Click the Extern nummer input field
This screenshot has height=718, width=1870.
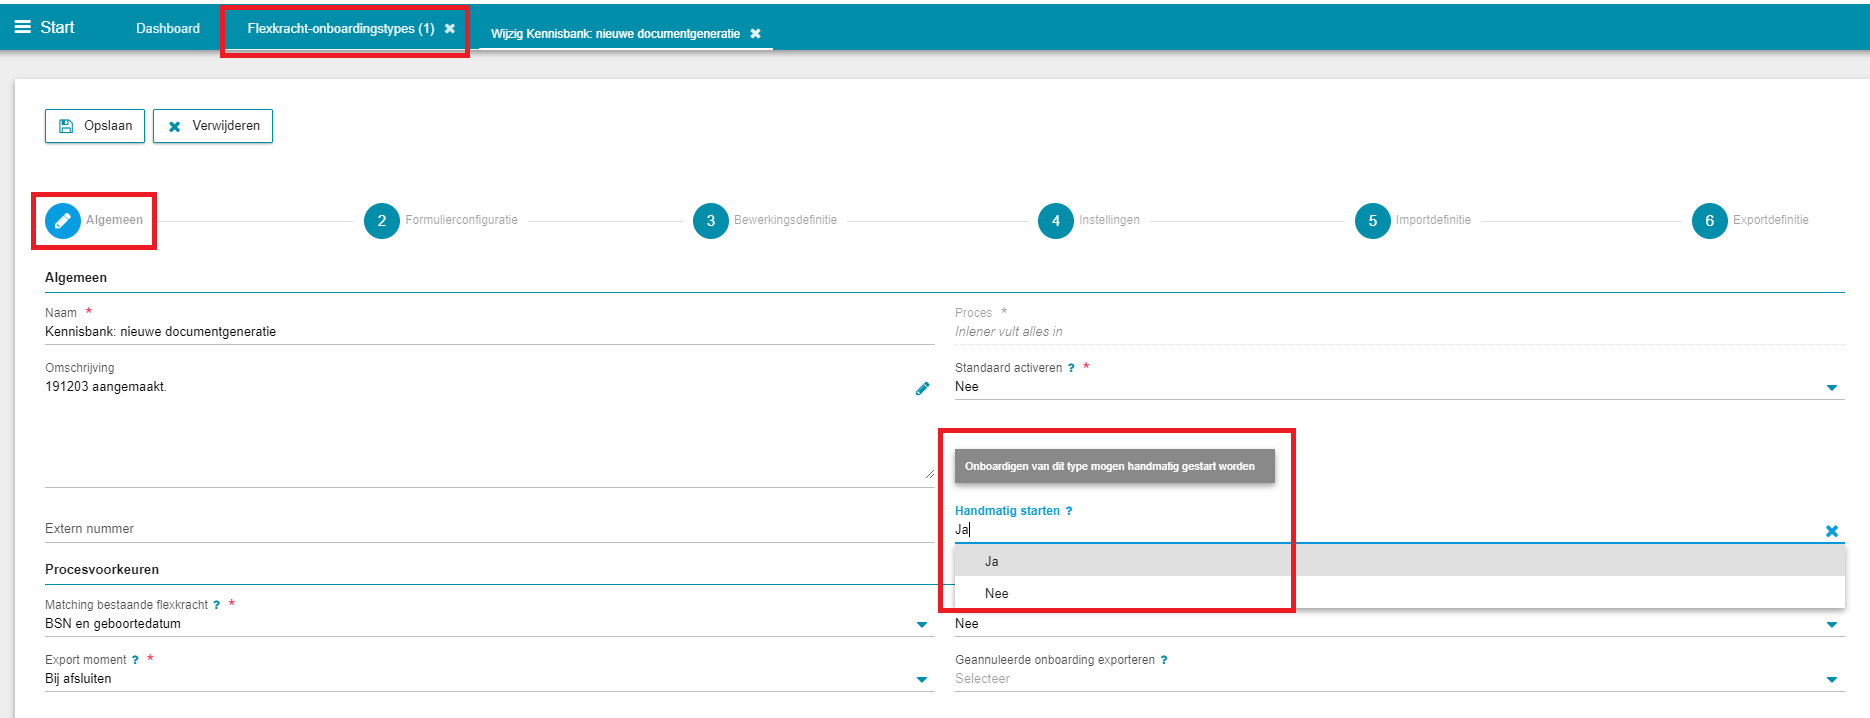tap(490, 529)
